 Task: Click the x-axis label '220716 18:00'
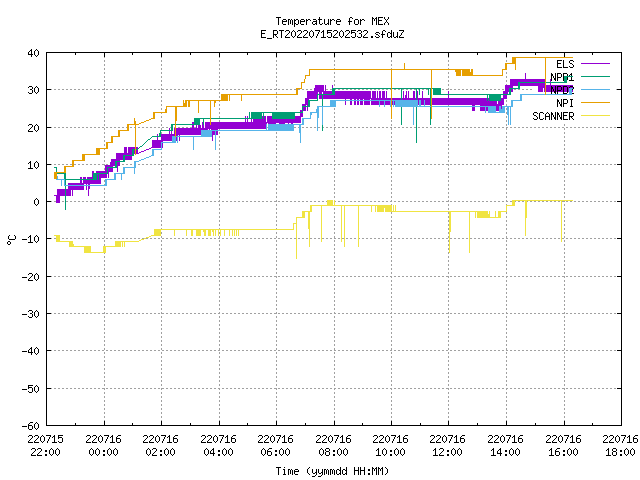pyautogui.click(x=620, y=446)
